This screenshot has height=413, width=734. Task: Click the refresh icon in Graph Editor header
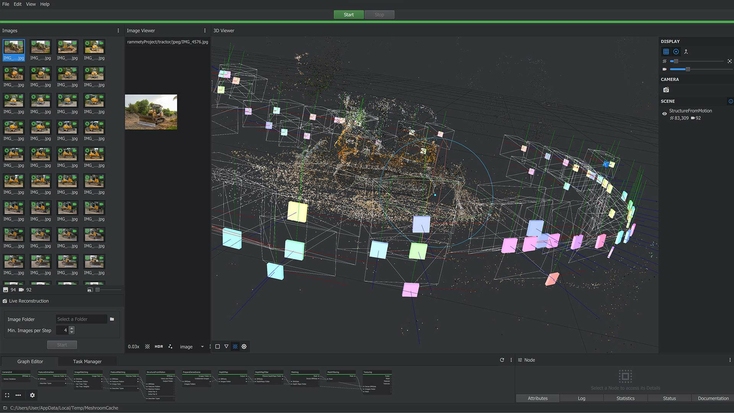(502, 360)
